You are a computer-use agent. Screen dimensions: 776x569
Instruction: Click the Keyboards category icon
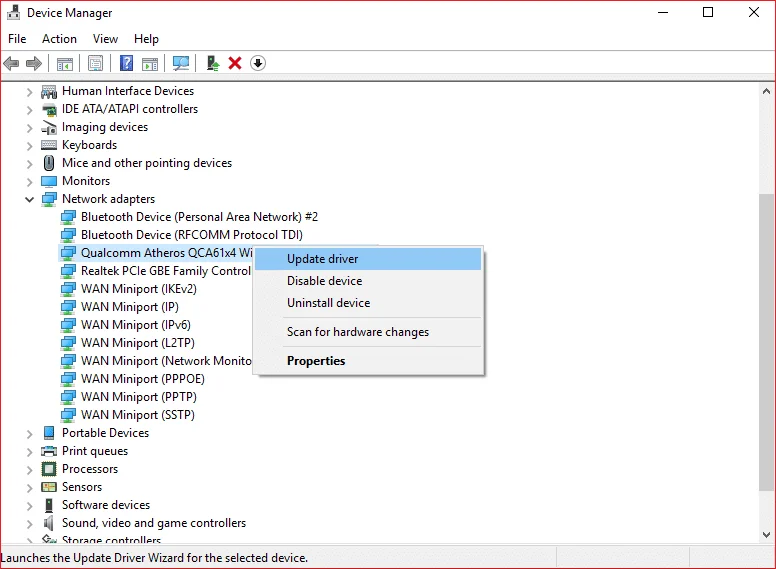coord(49,145)
